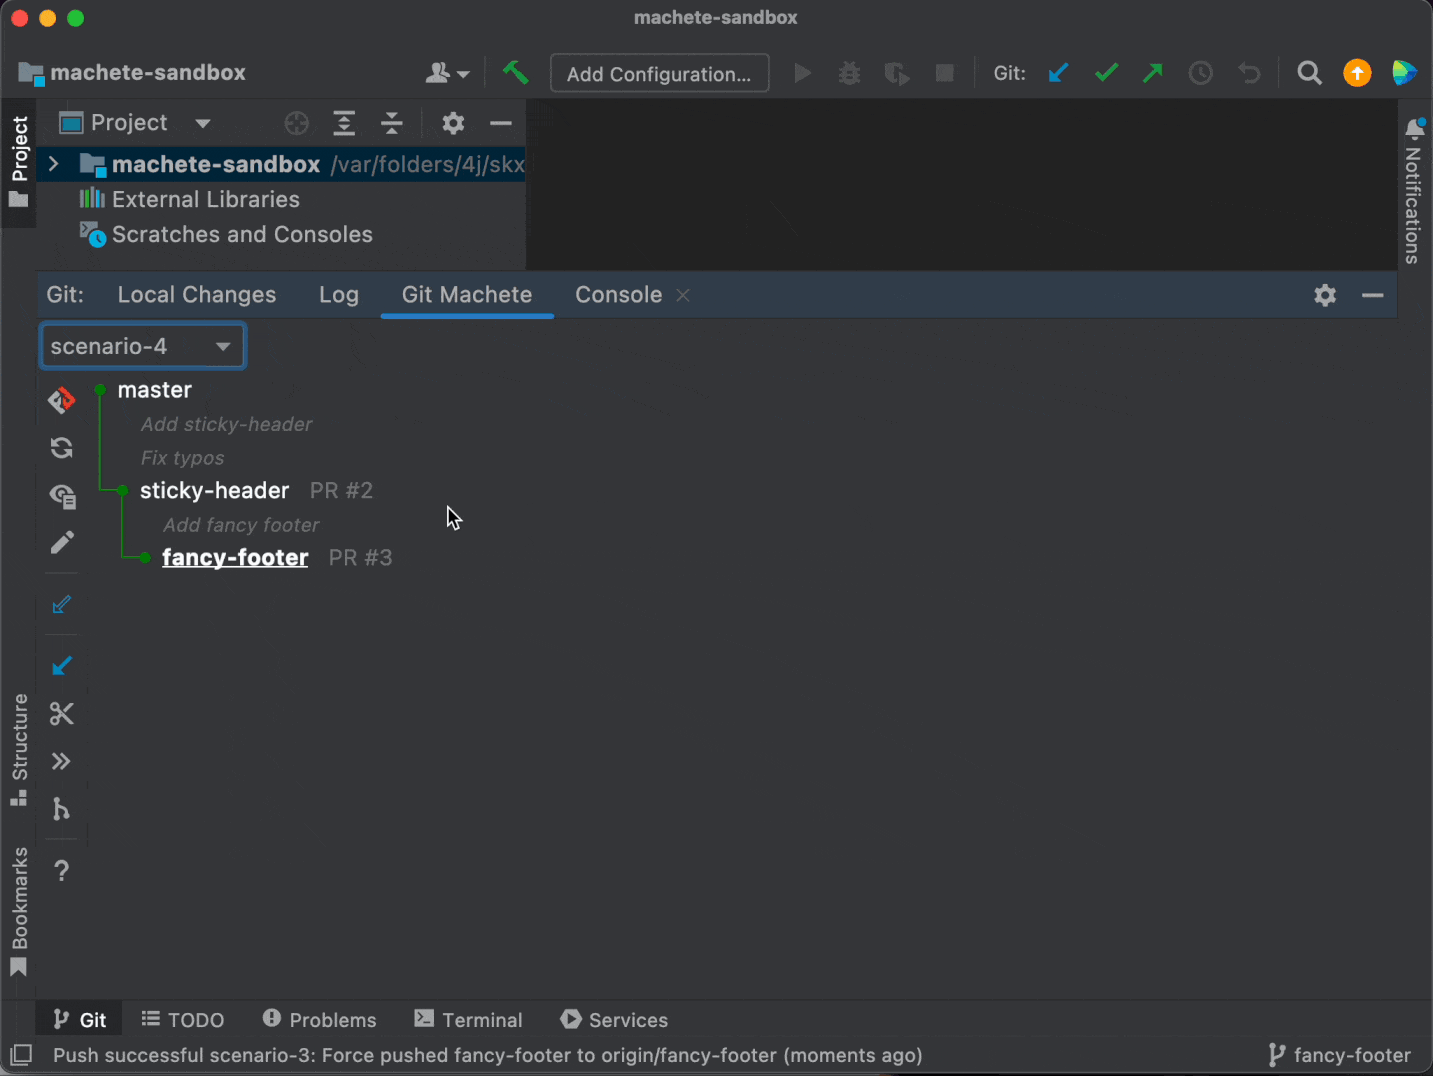Click Git Push green arrow
Image resolution: width=1433 pixels, height=1076 pixels.
pyautogui.click(x=1153, y=73)
